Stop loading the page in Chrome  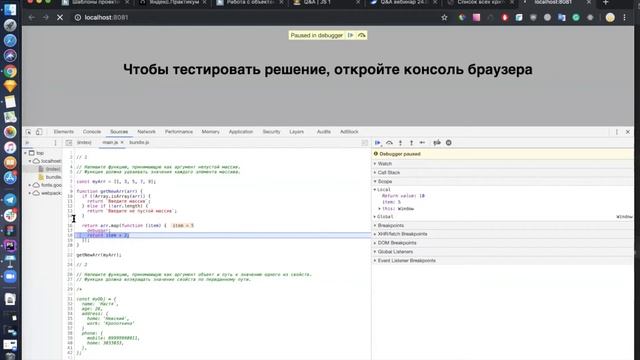[60, 18]
